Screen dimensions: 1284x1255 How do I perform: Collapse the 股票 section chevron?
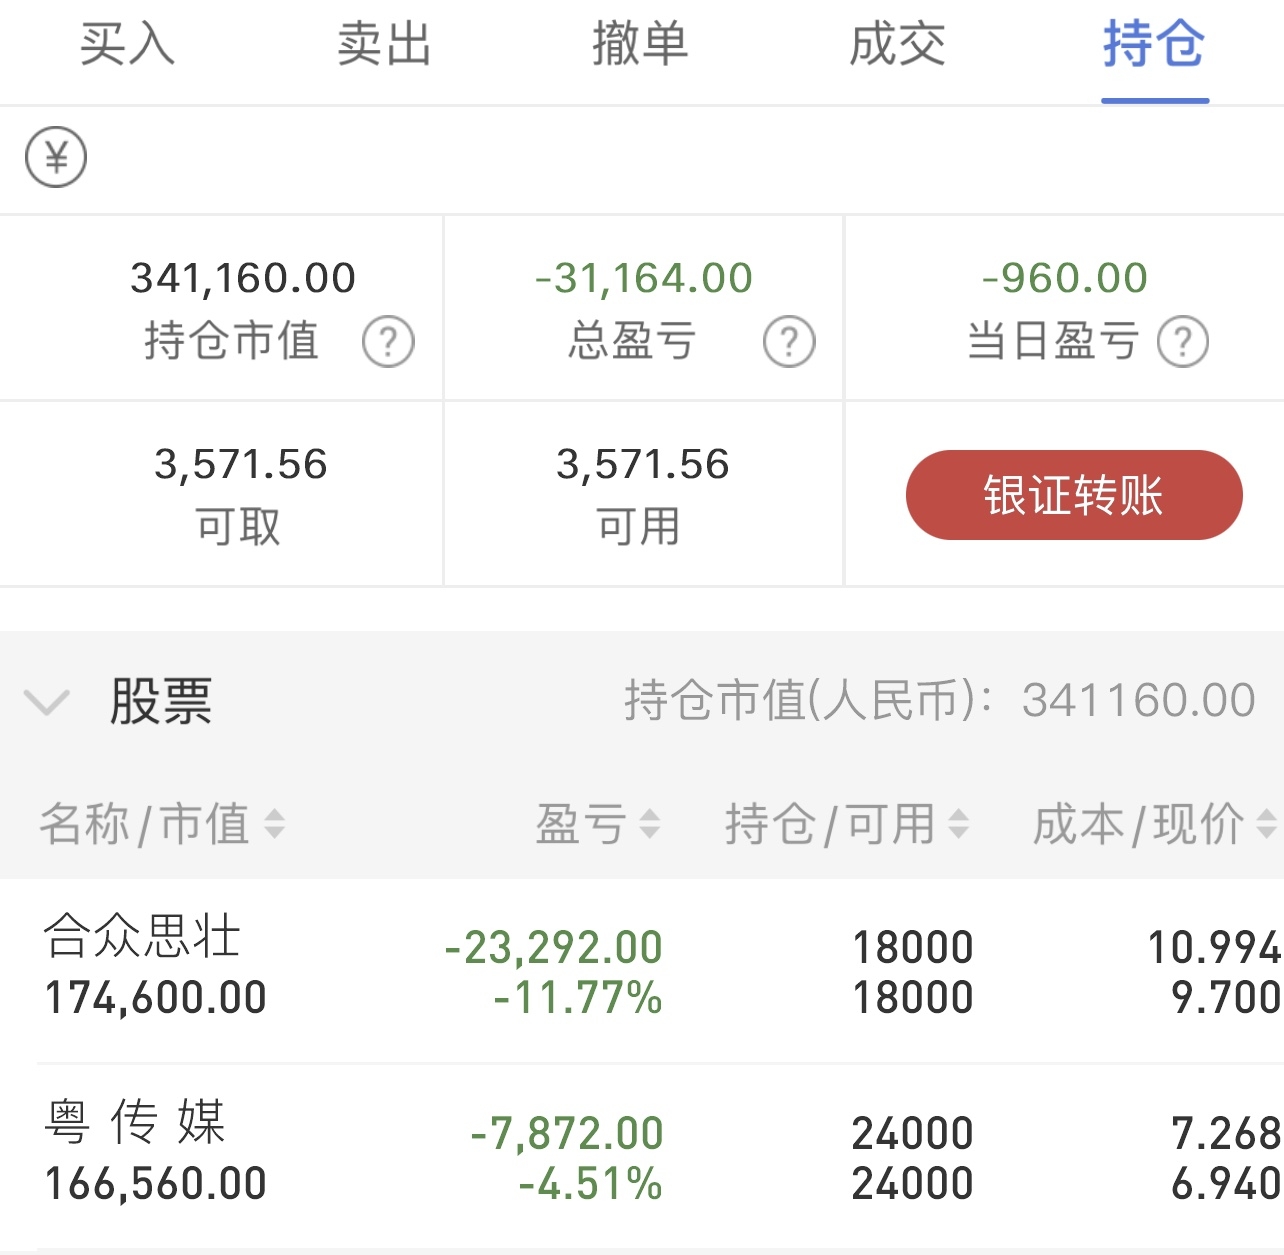[x=47, y=701]
